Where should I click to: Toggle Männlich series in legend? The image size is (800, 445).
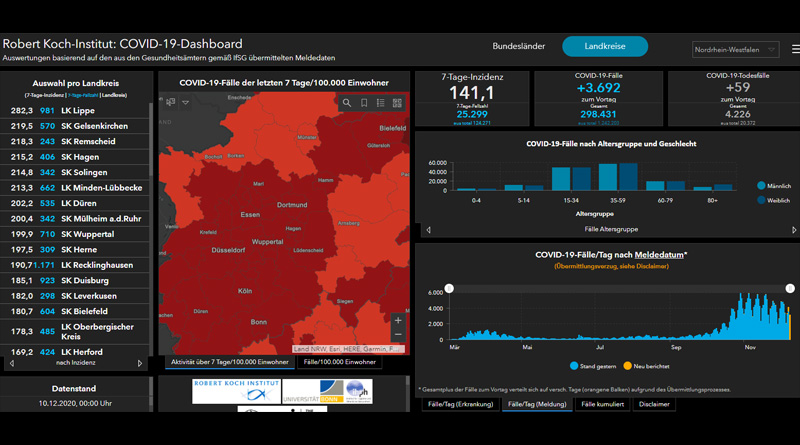pyautogui.click(x=774, y=186)
